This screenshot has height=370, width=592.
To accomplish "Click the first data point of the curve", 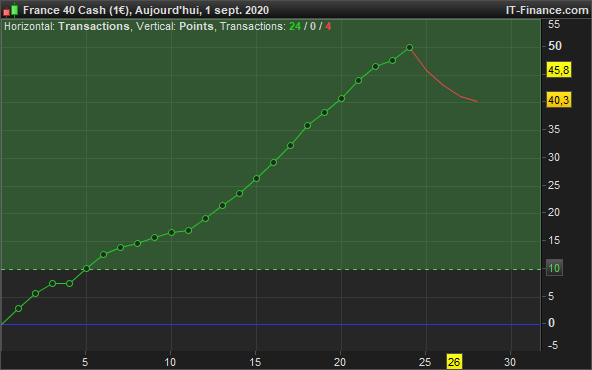I will pos(18,308).
